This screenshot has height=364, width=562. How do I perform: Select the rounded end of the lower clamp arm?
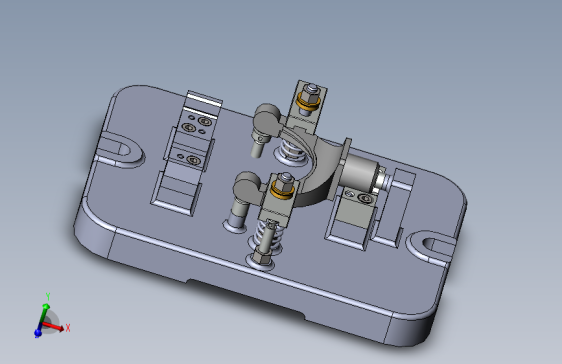coord(247,186)
